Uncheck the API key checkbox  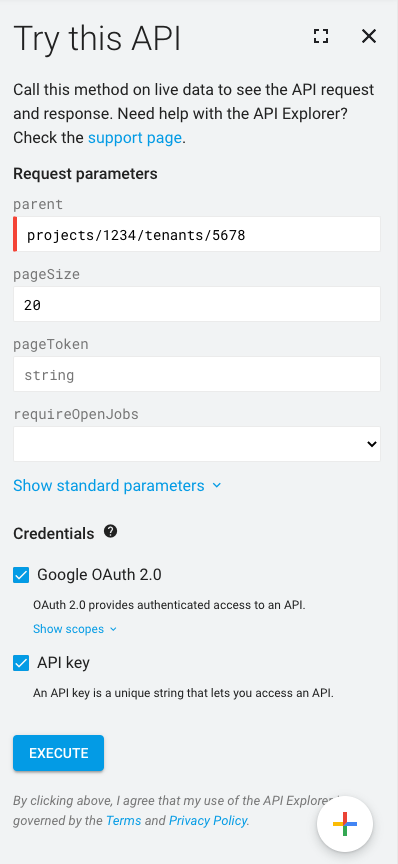21,663
